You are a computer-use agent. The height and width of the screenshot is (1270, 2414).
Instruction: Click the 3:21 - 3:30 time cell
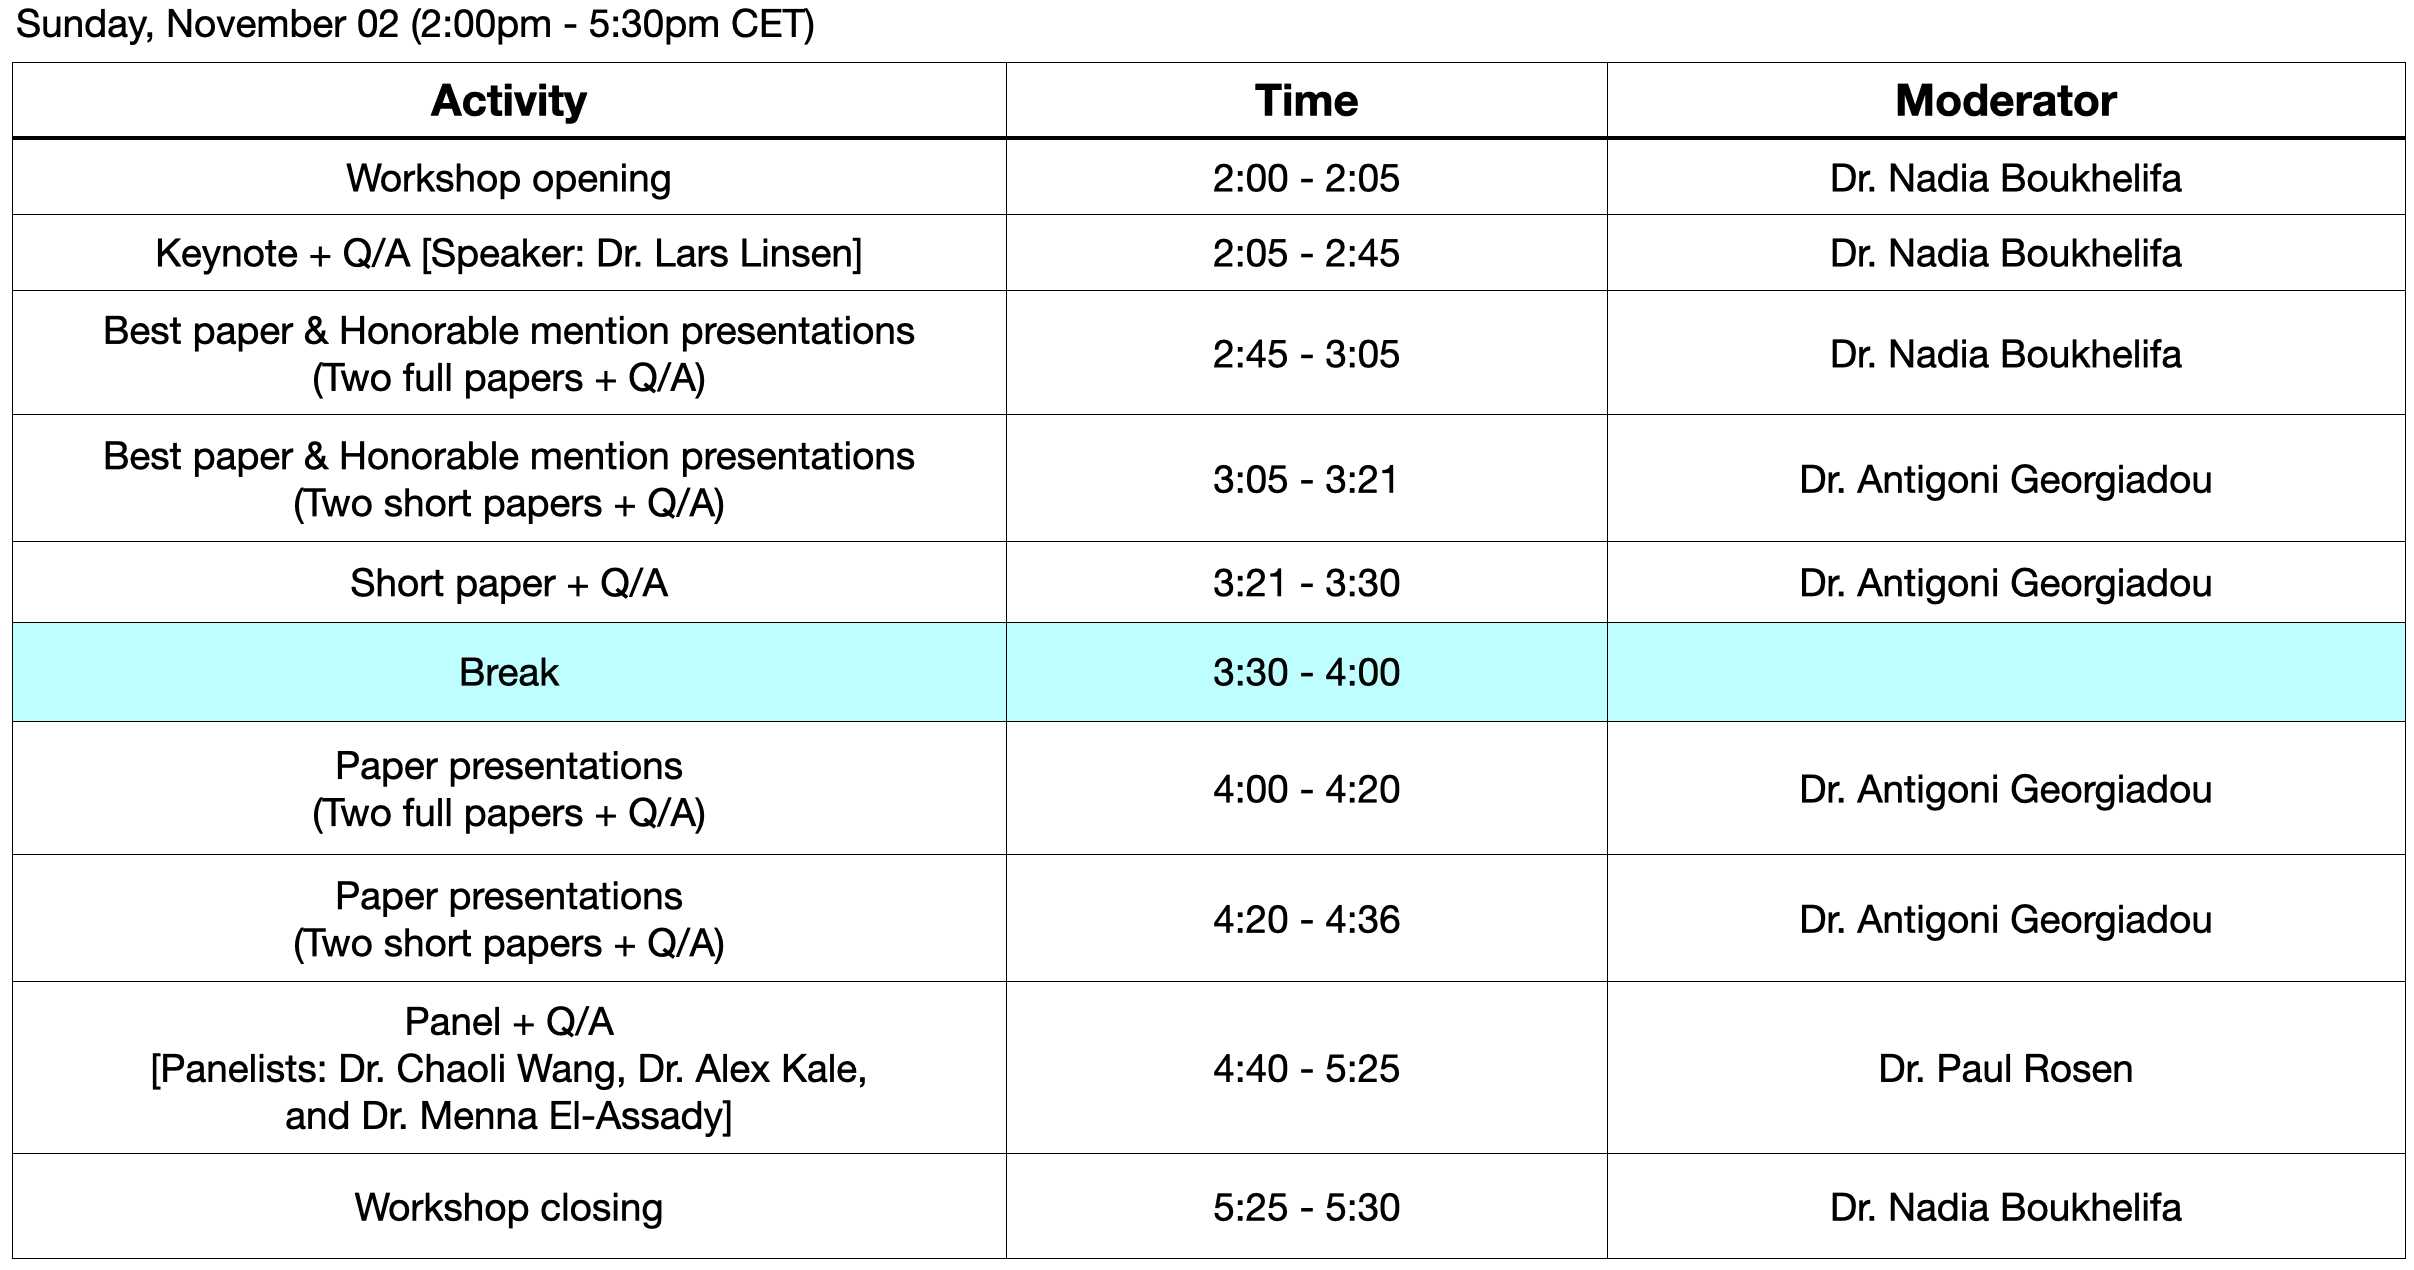click(1306, 583)
